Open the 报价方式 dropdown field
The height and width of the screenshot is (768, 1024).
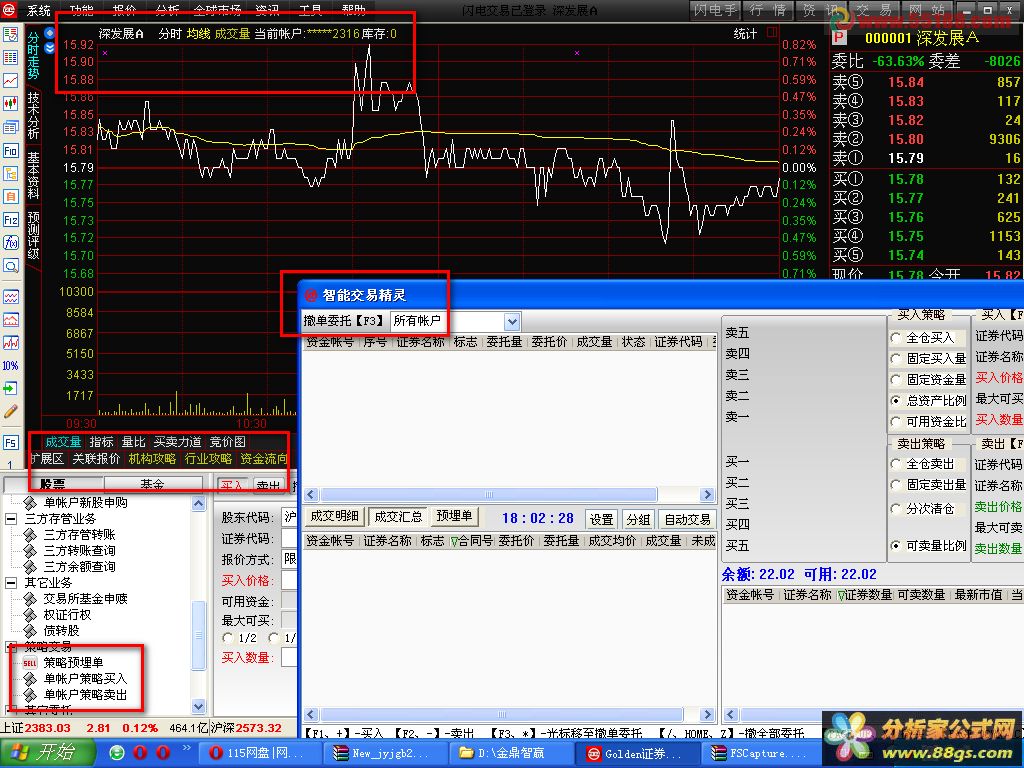point(289,559)
